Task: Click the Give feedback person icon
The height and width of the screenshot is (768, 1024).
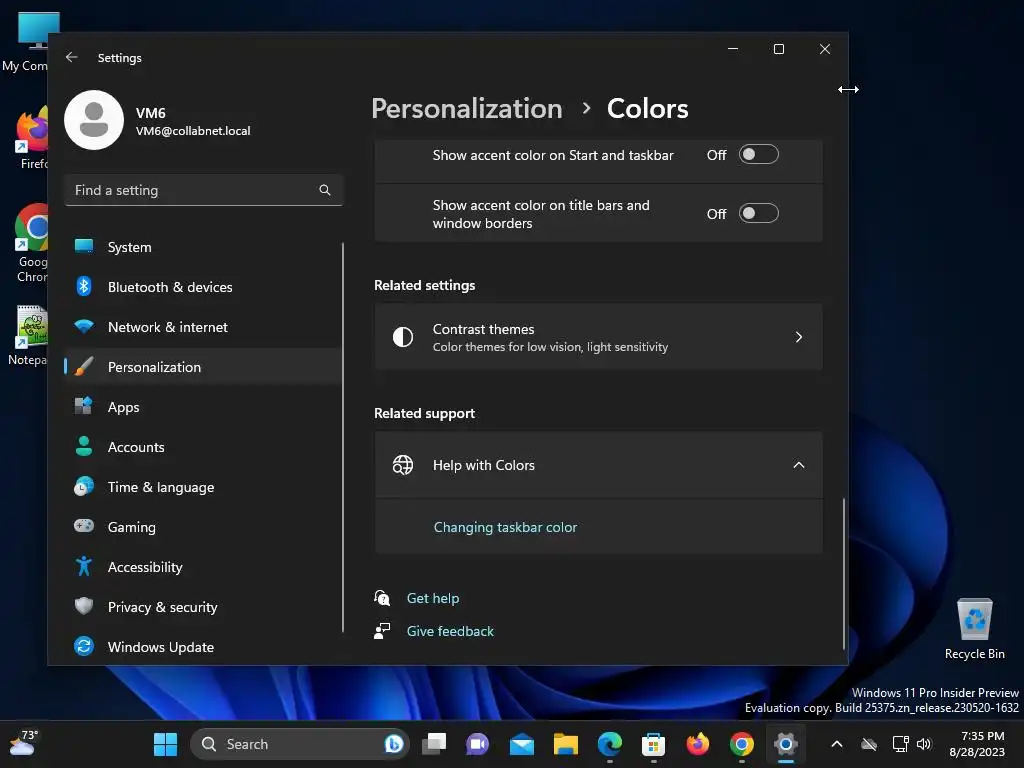Action: [382, 631]
